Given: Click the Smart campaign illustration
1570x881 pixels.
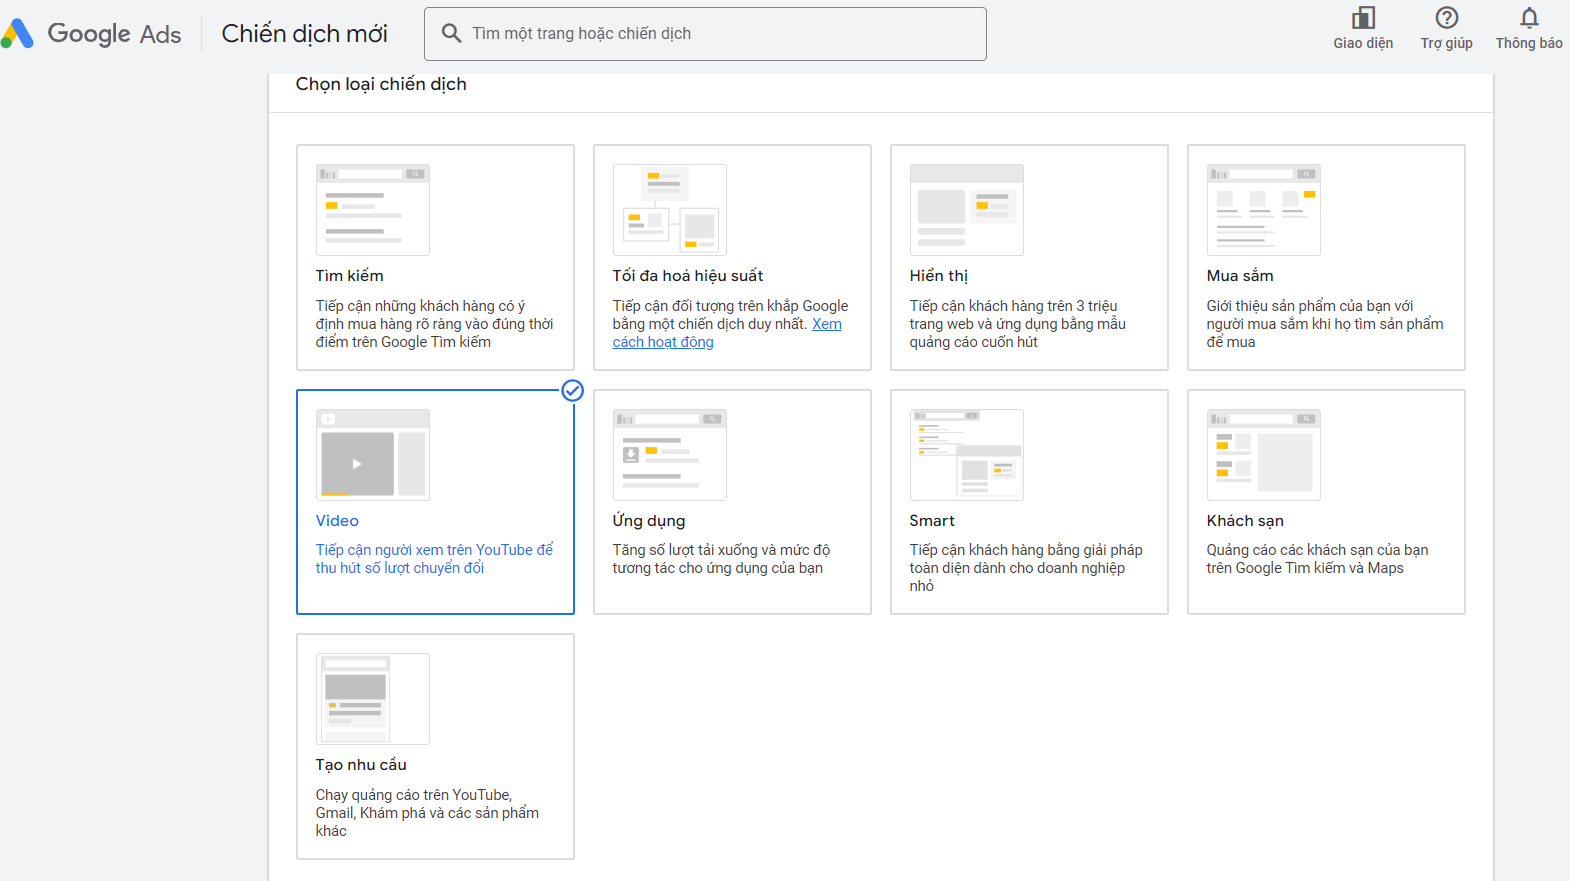Looking at the screenshot, I should point(967,455).
